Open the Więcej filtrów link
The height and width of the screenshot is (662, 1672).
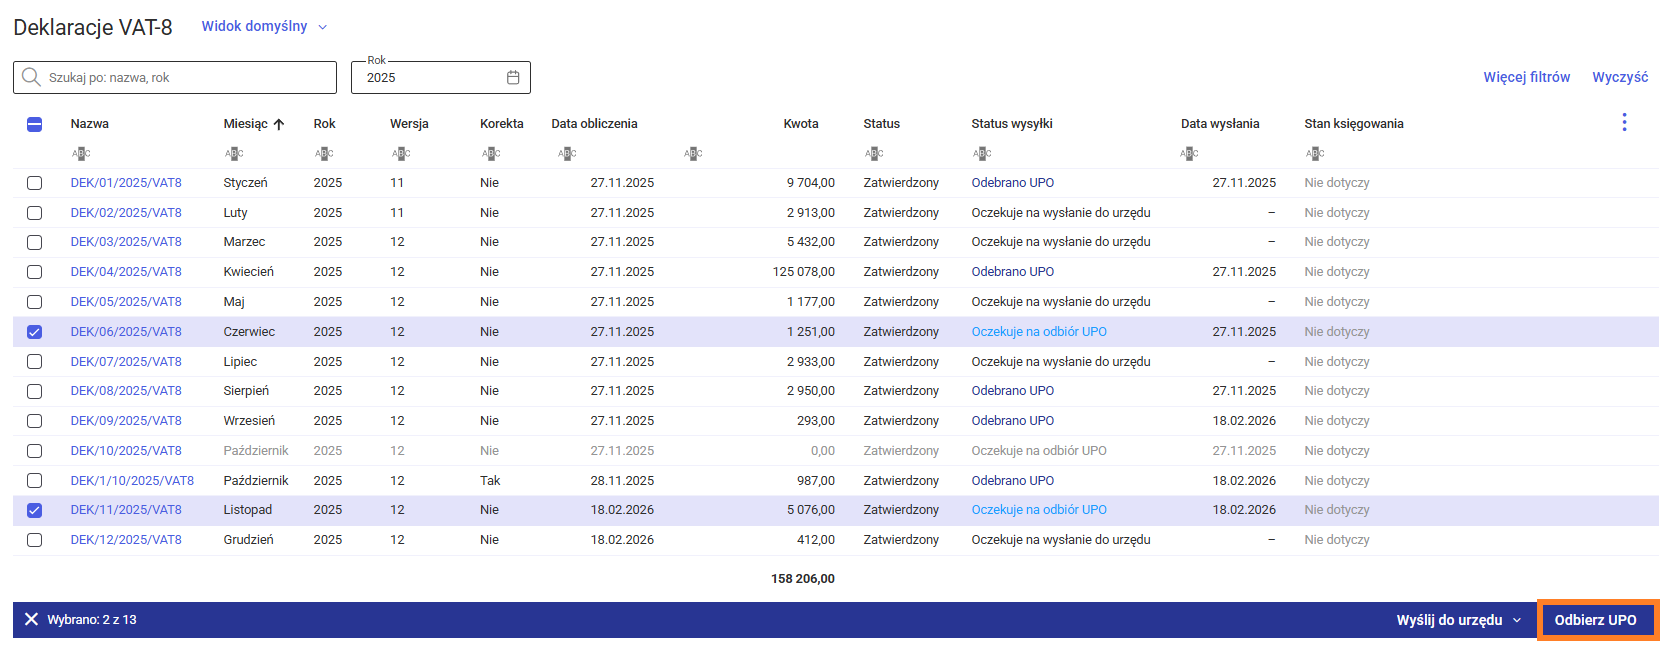click(1526, 77)
